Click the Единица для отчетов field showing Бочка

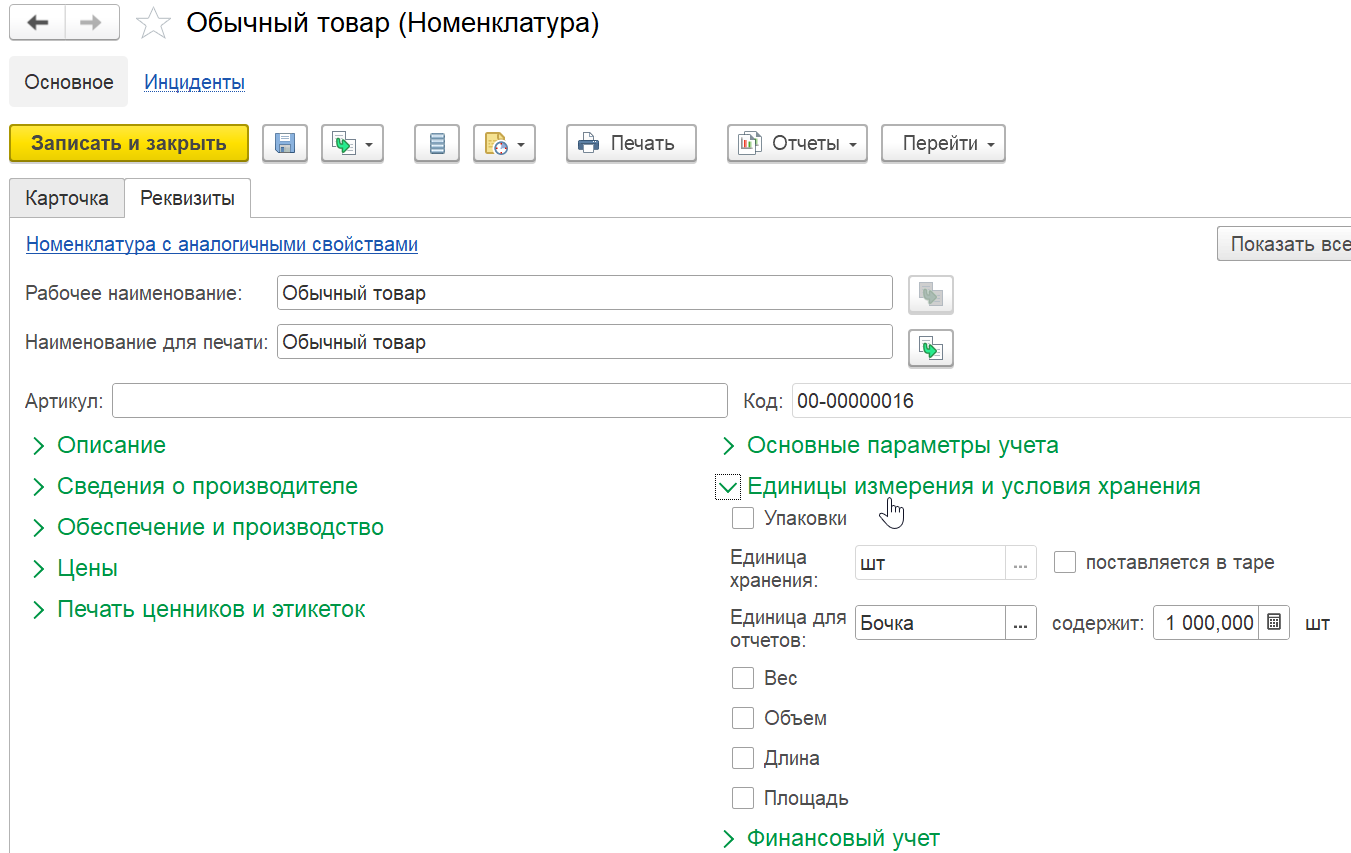931,623
